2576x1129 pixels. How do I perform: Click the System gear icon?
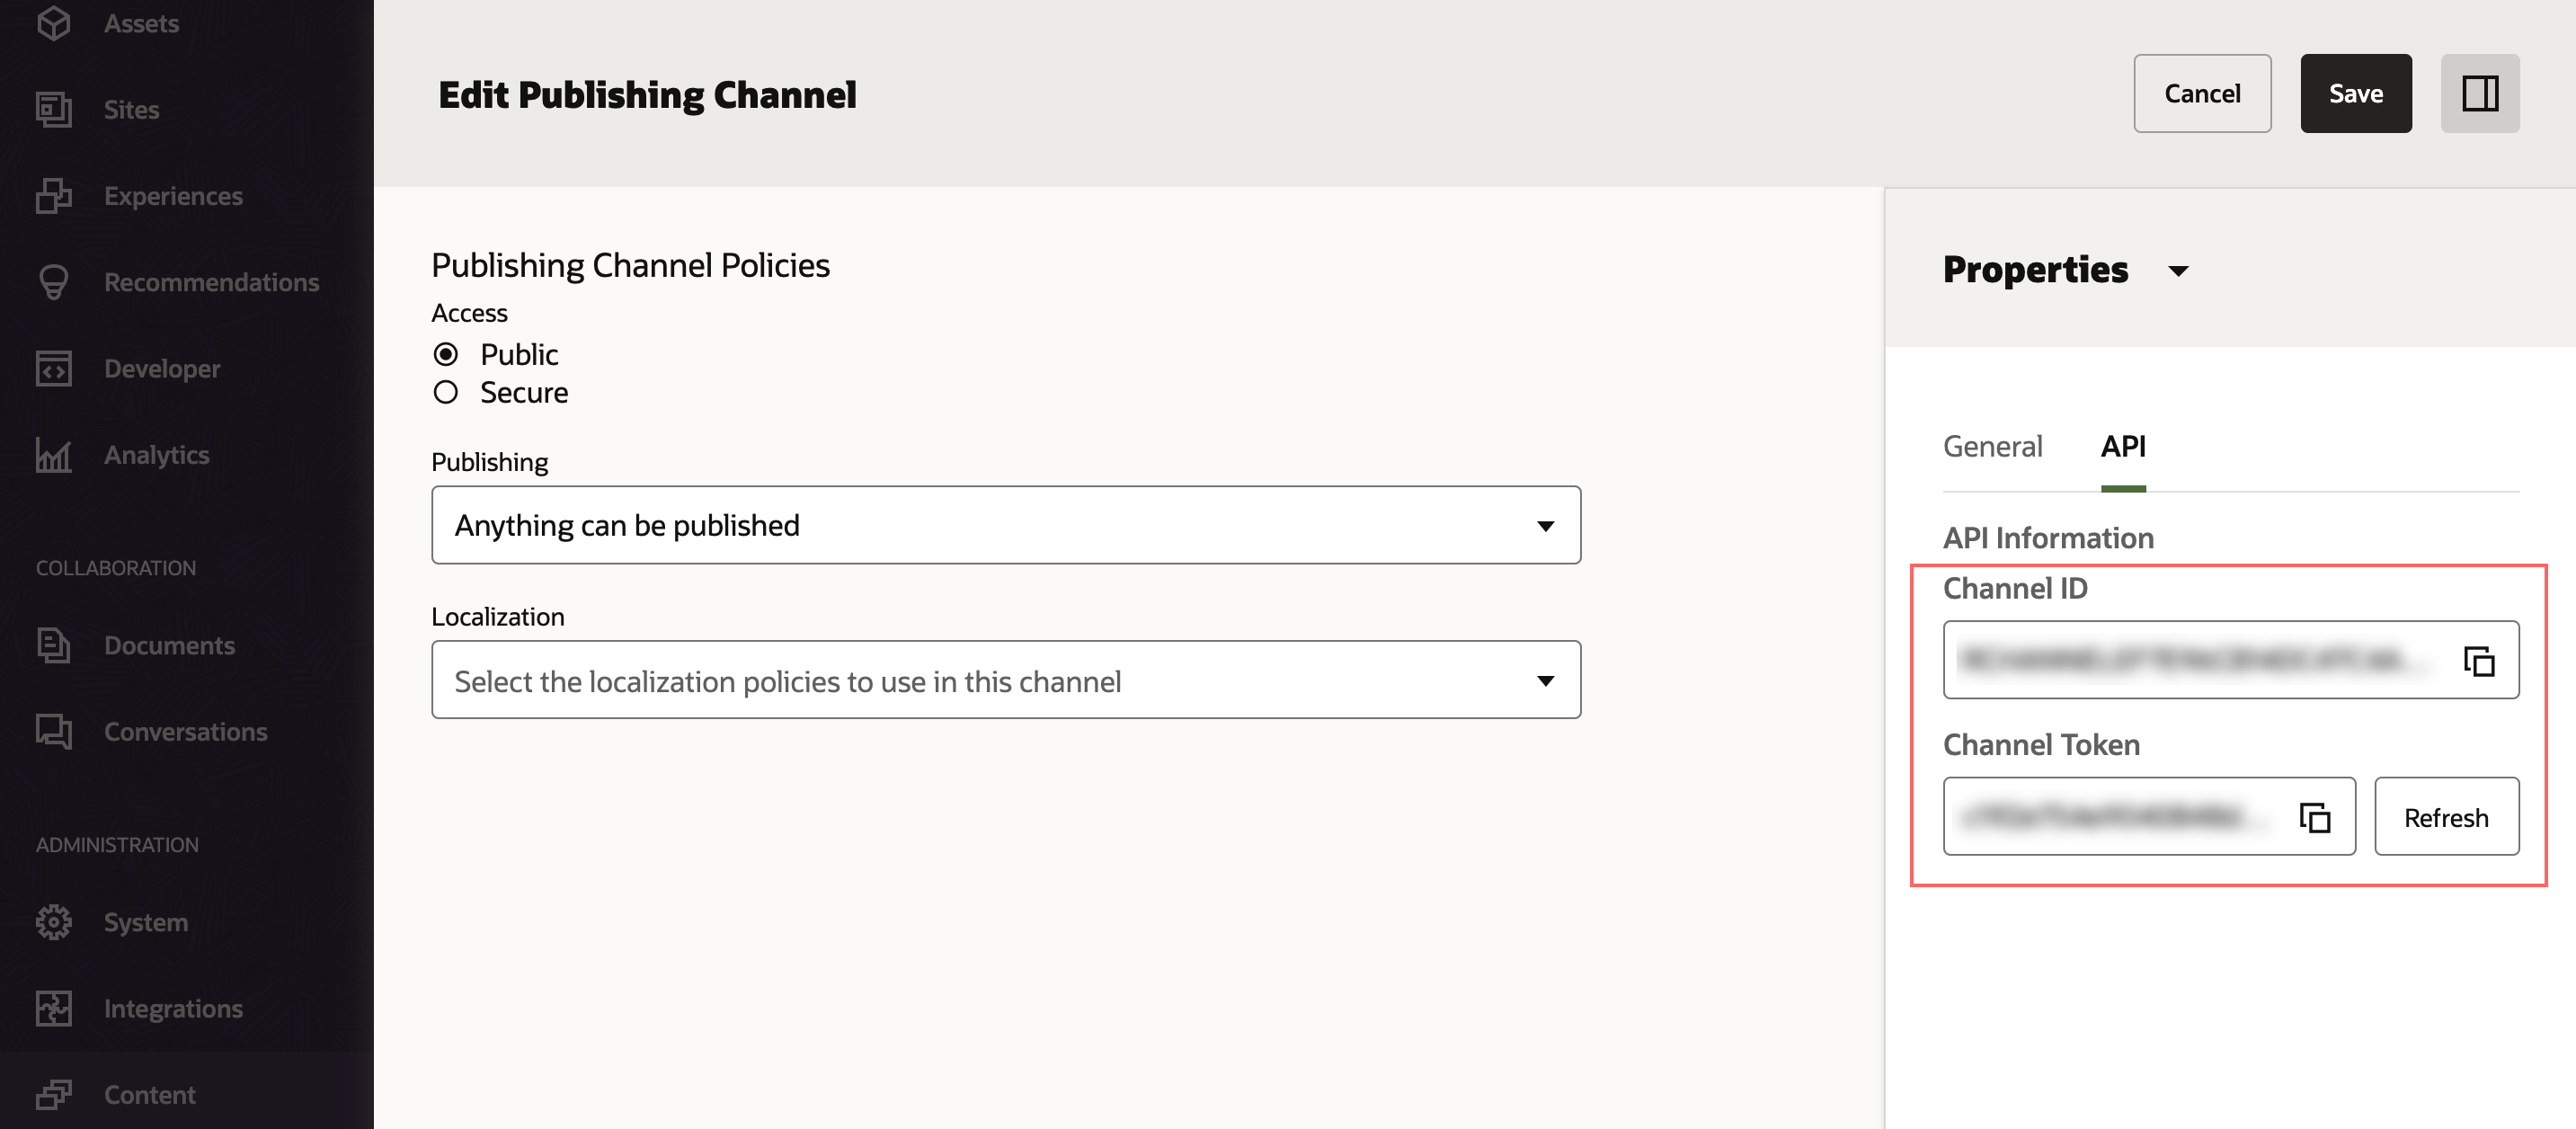(54, 922)
